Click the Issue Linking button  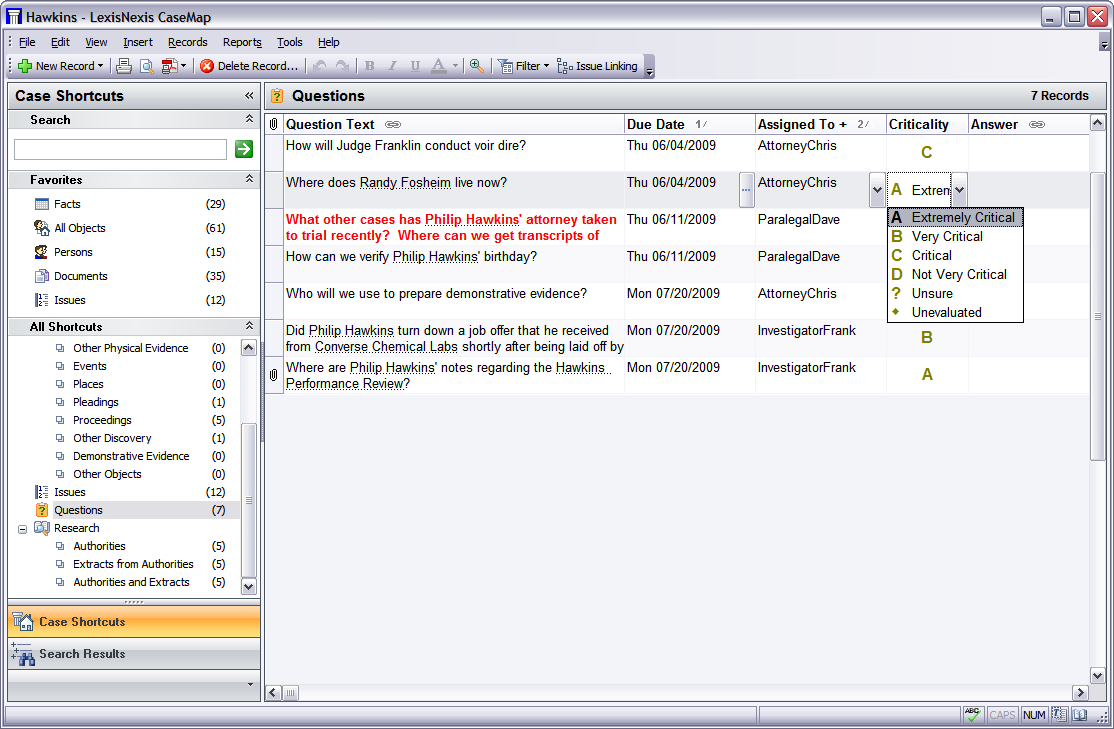[x=597, y=66]
